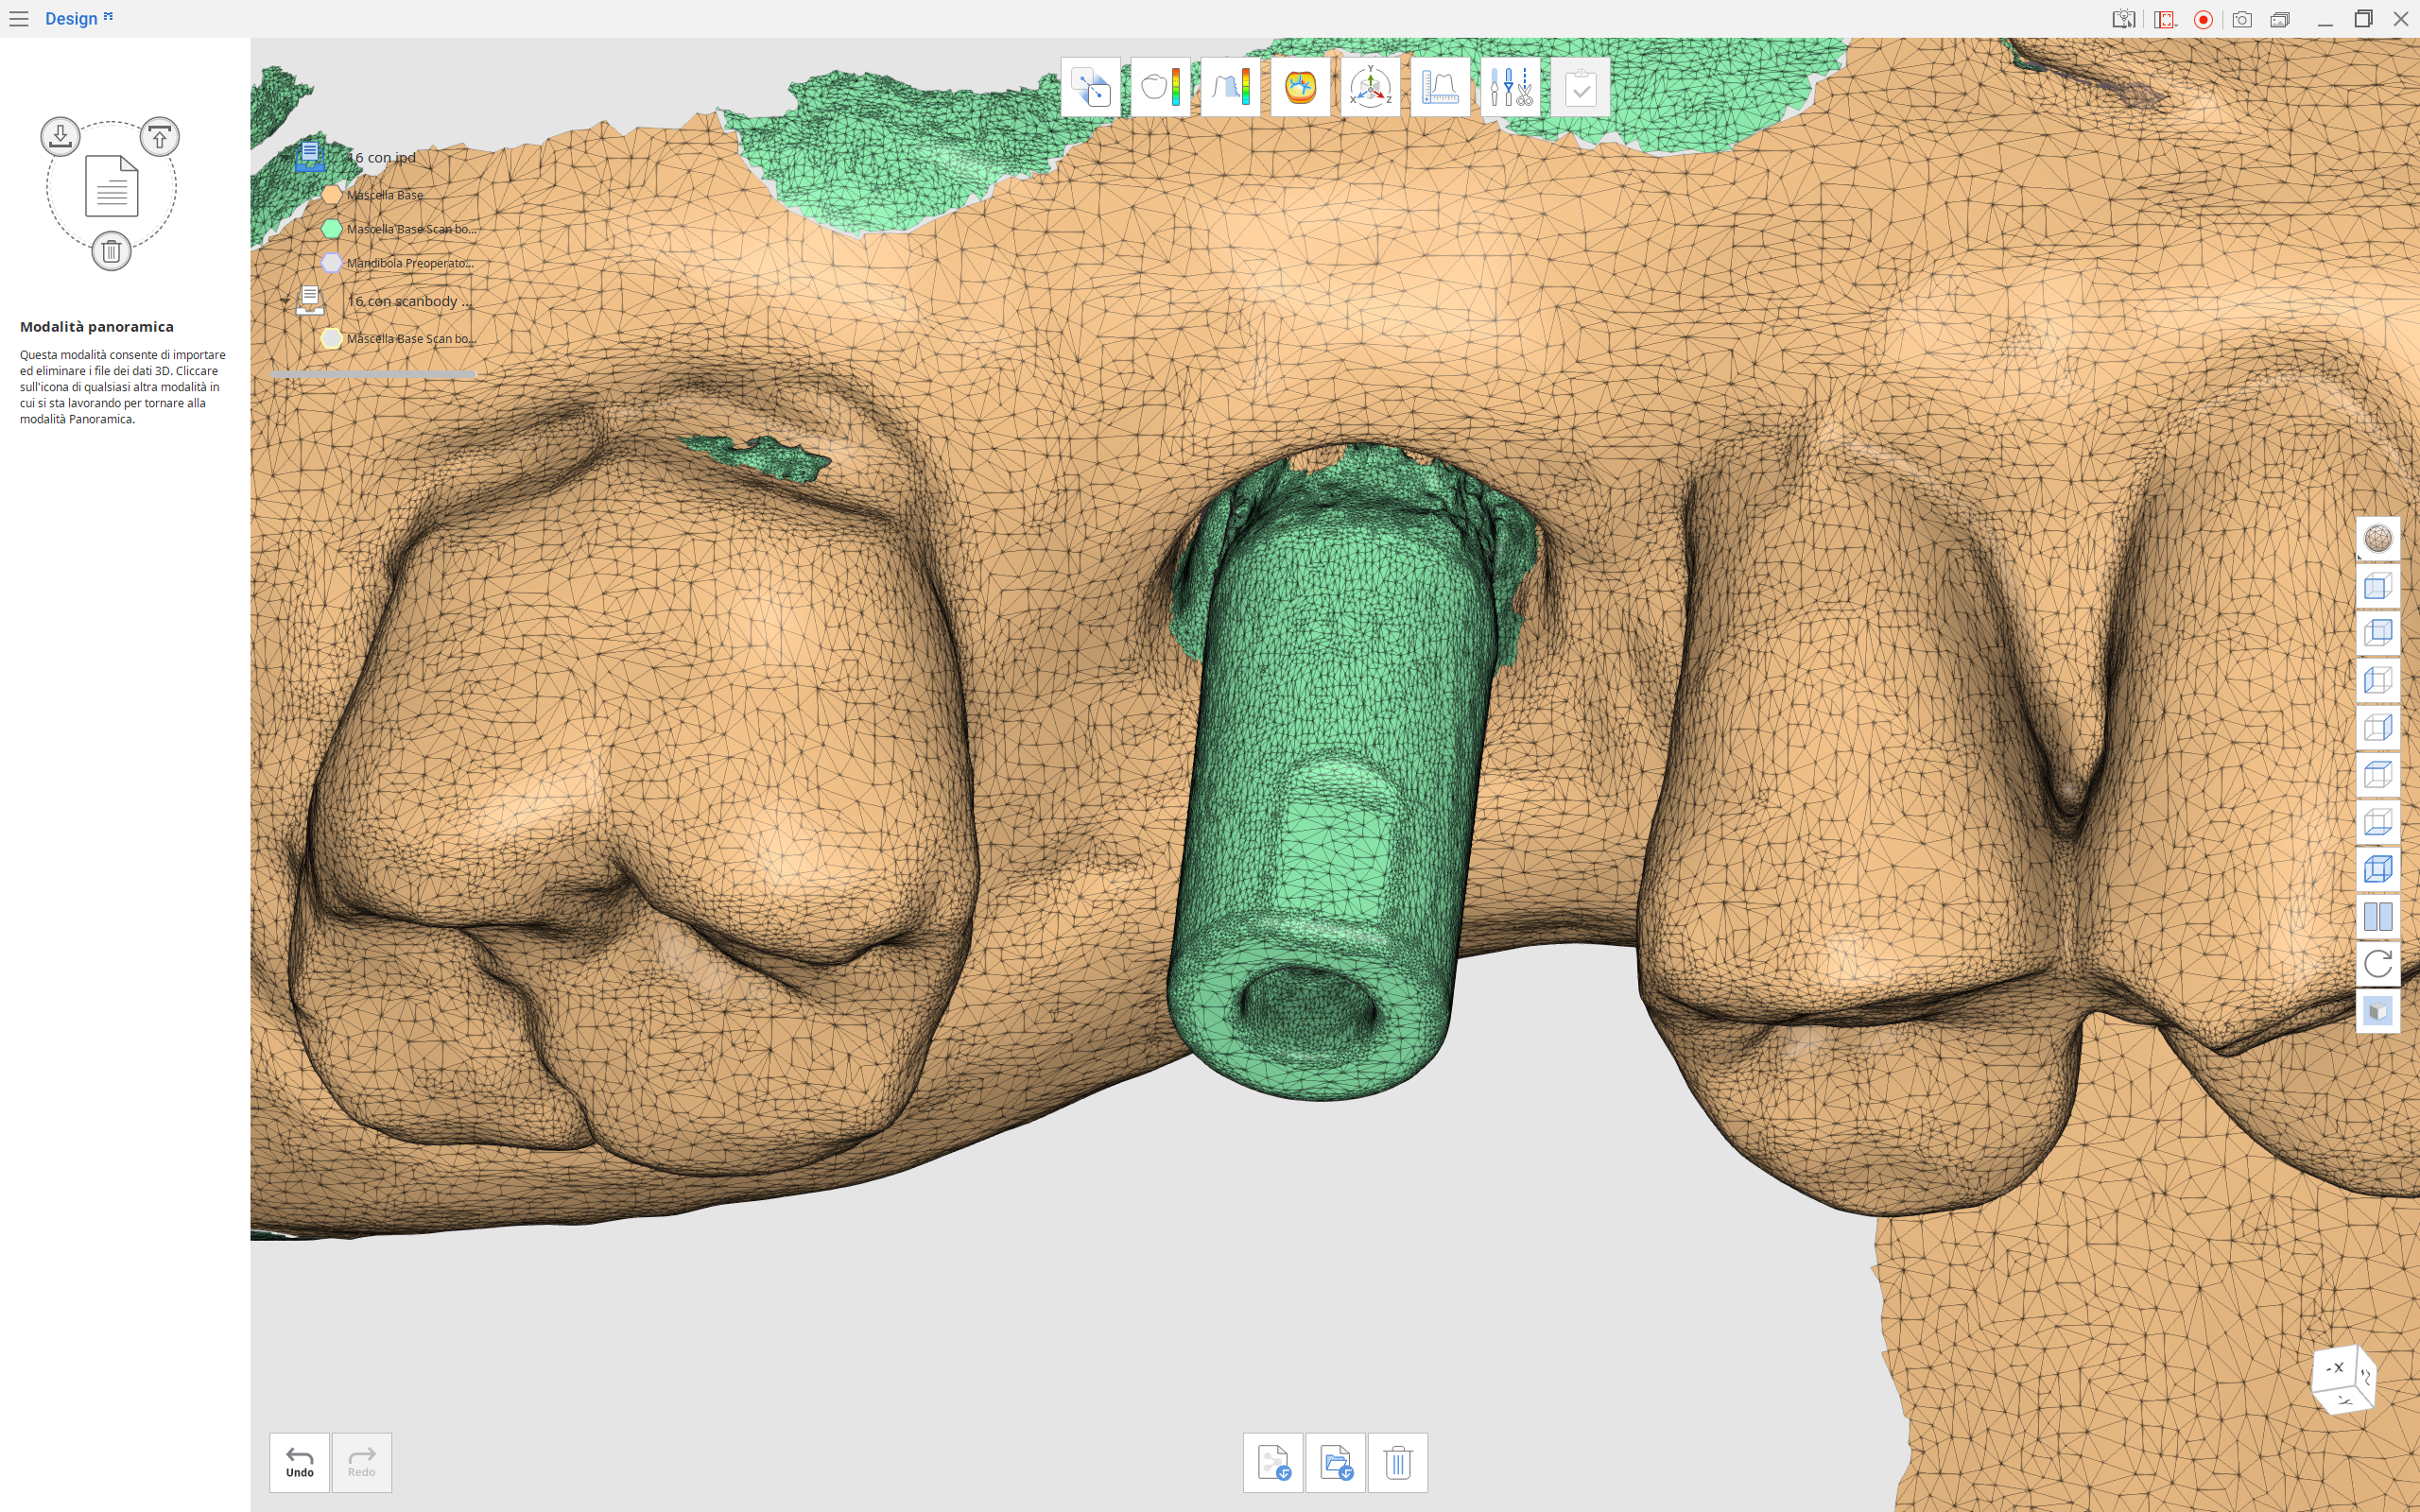Click the green Mascella Base Scan hexagon swatch

coord(332,229)
